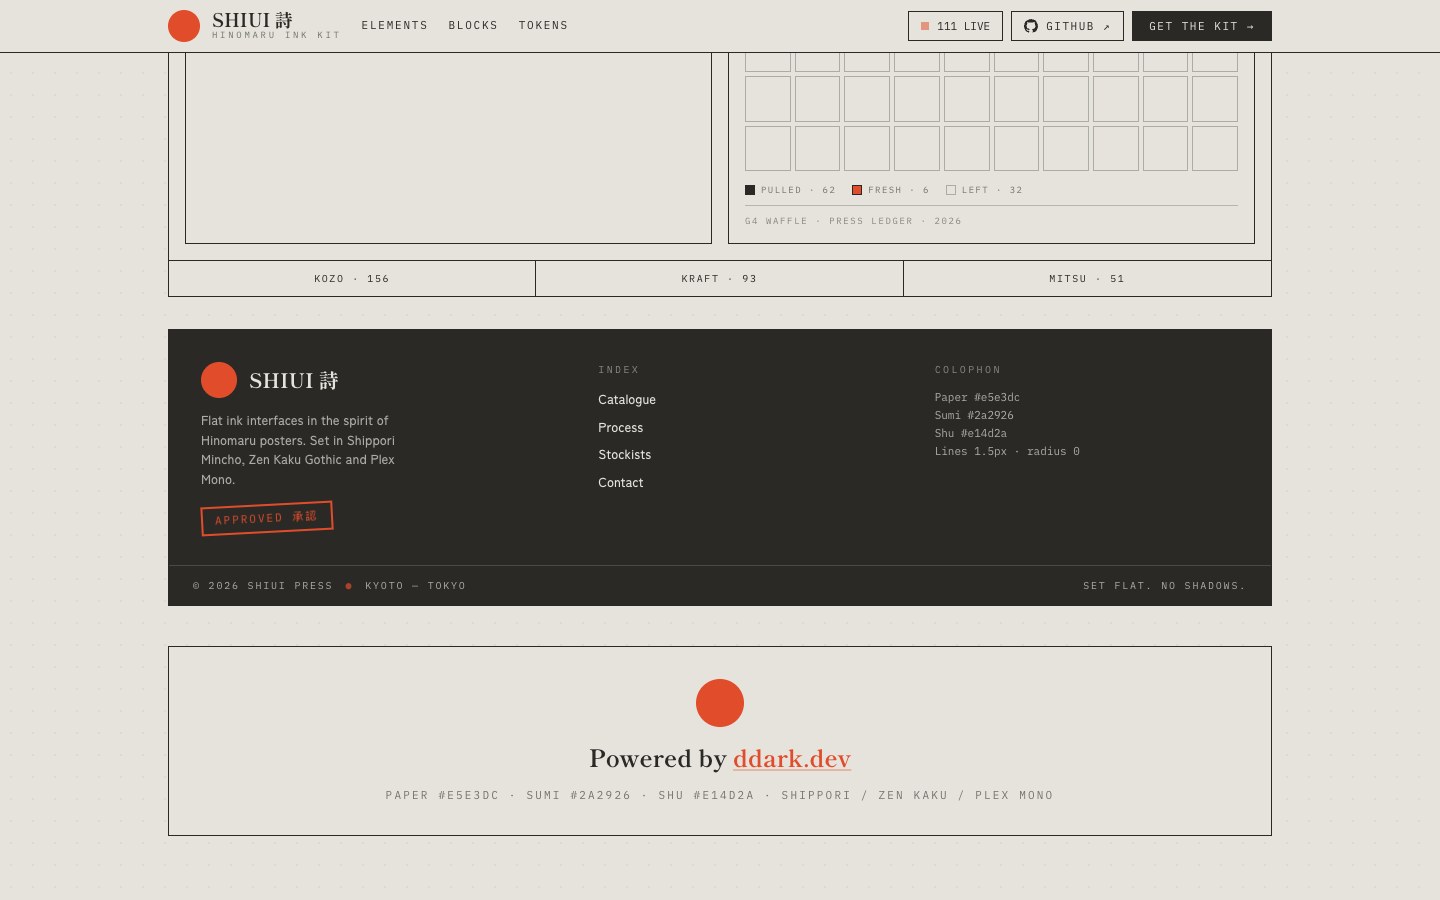Click the SHIUI red sun logo in header

(184, 26)
